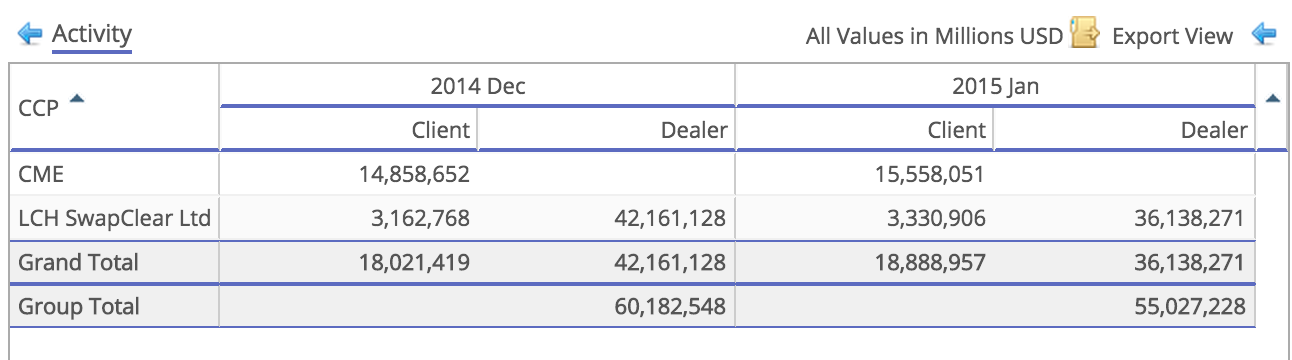Click the CME value 14,858,652

coord(415,174)
